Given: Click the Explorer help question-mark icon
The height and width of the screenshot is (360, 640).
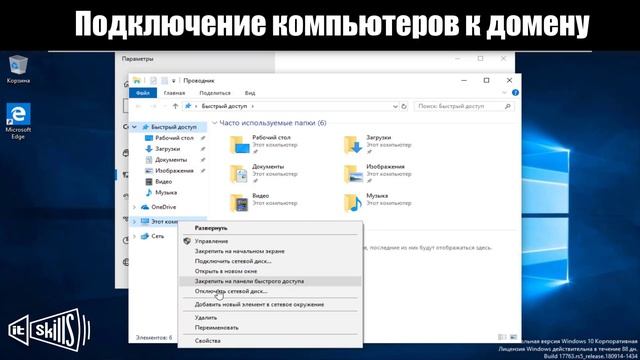Looking at the screenshot, I should (515, 93).
